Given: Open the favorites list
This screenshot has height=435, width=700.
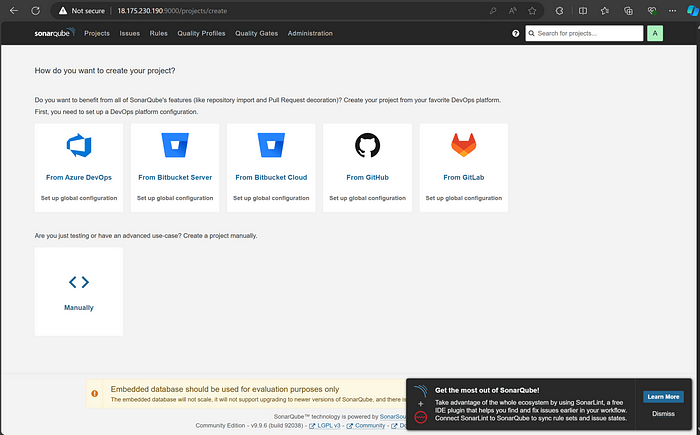Looking at the screenshot, I should pos(605,11).
